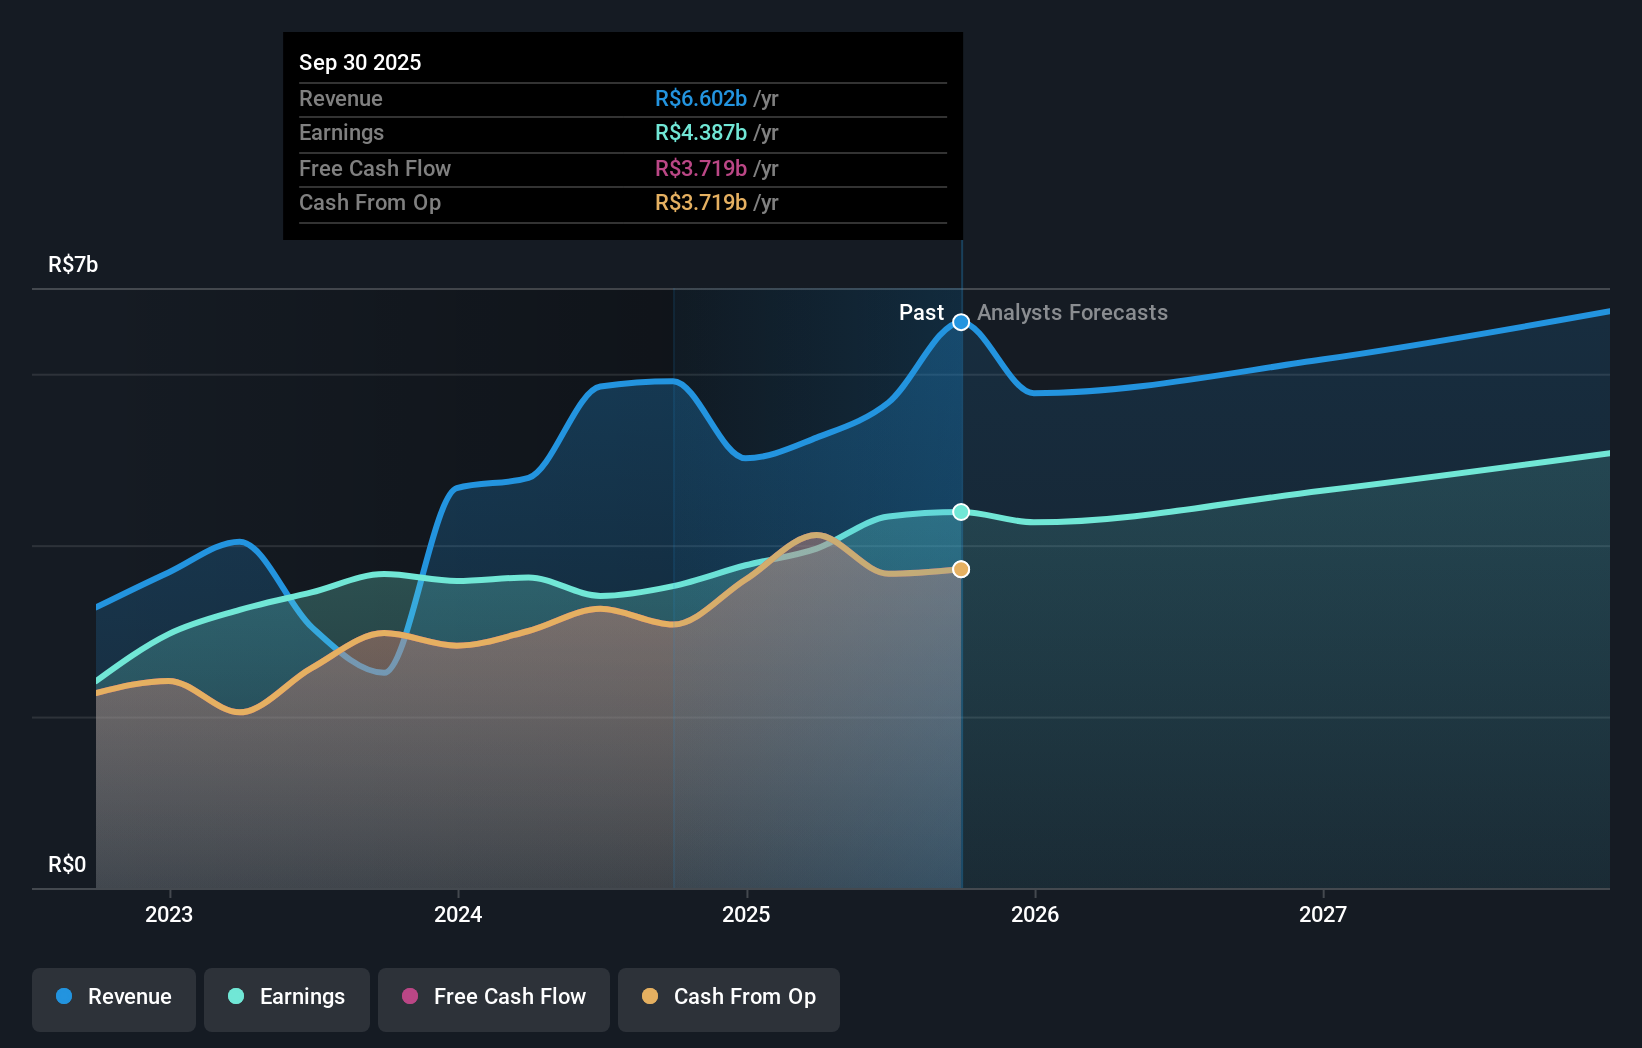This screenshot has height=1048, width=1642.
Task: Click the pink Free Cash Flow dot
Action: pos(409,996)
